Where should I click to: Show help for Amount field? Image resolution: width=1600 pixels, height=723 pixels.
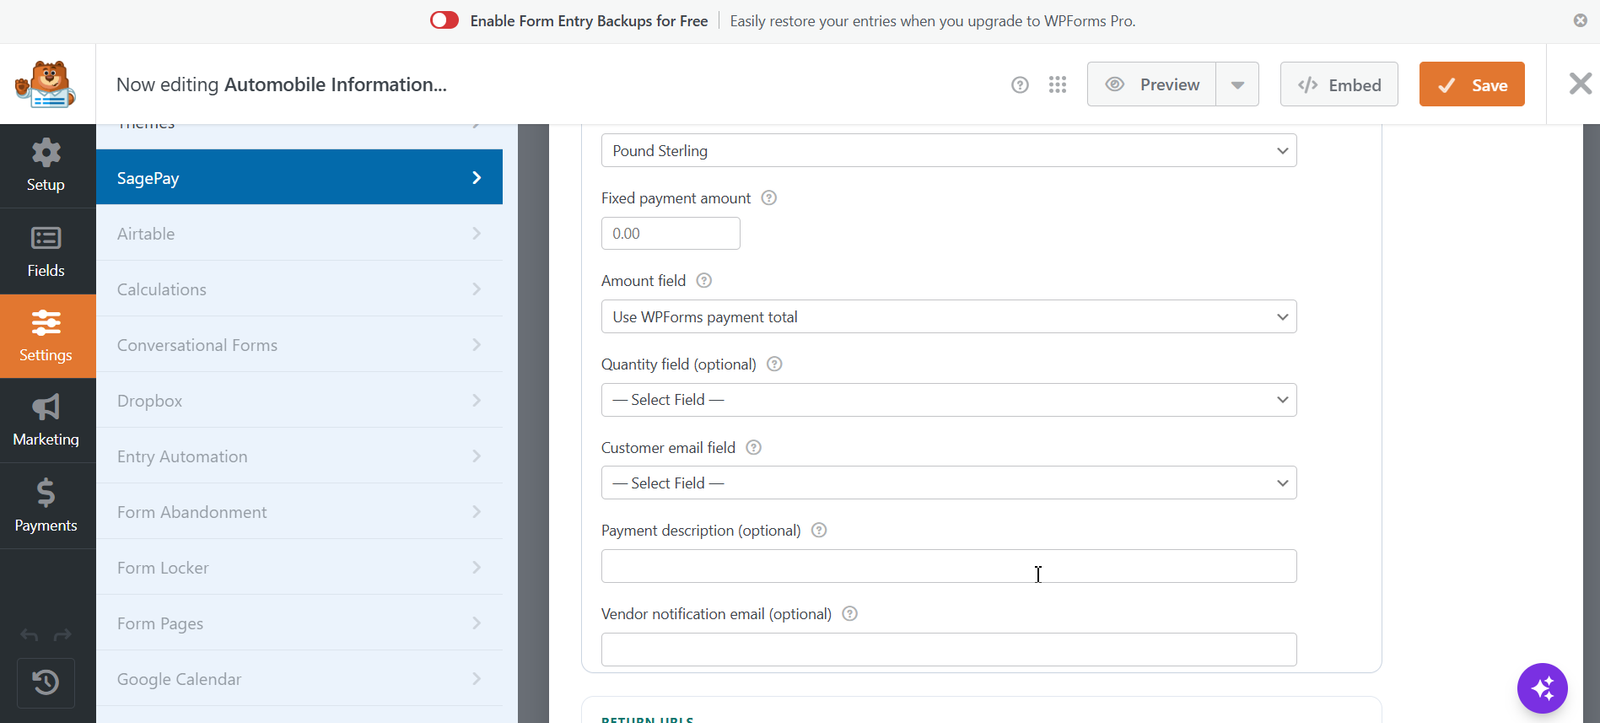(704, 281)
